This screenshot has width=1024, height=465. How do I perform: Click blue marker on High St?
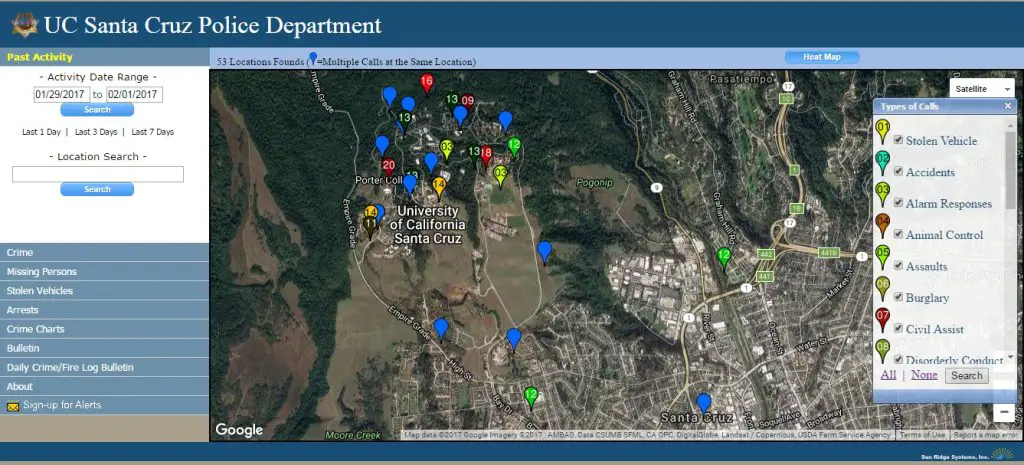click(441, 328)
